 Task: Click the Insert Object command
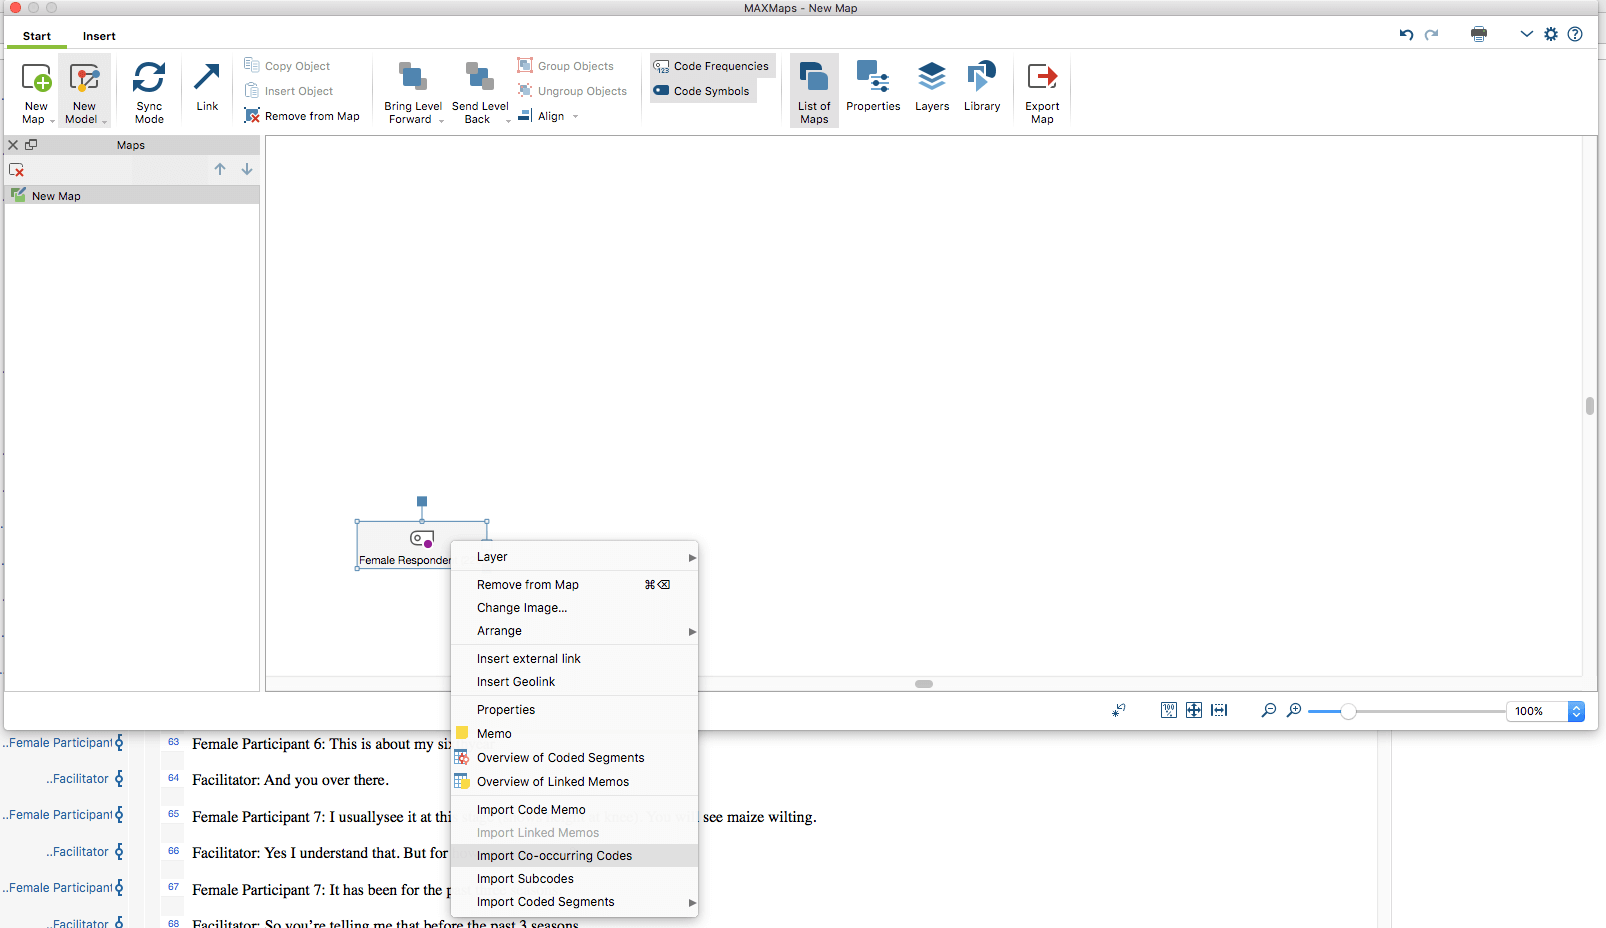point(289,91)
